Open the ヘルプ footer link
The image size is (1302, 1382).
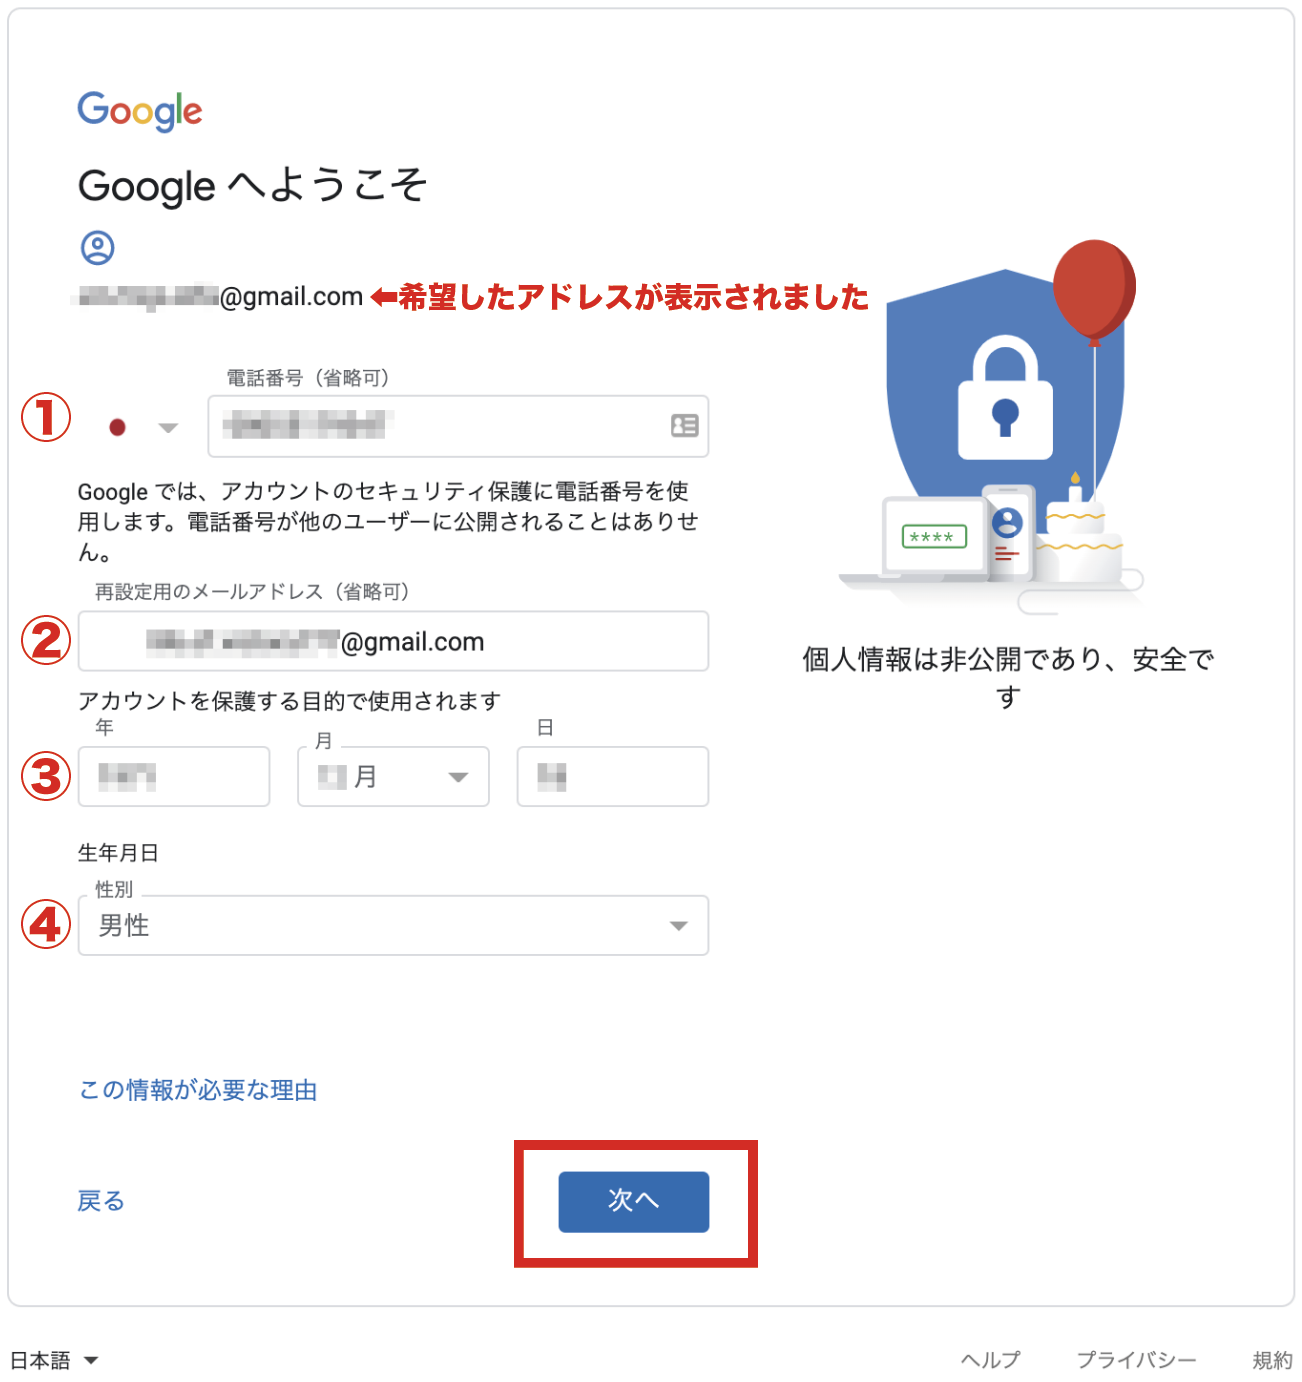(990, 1360)
